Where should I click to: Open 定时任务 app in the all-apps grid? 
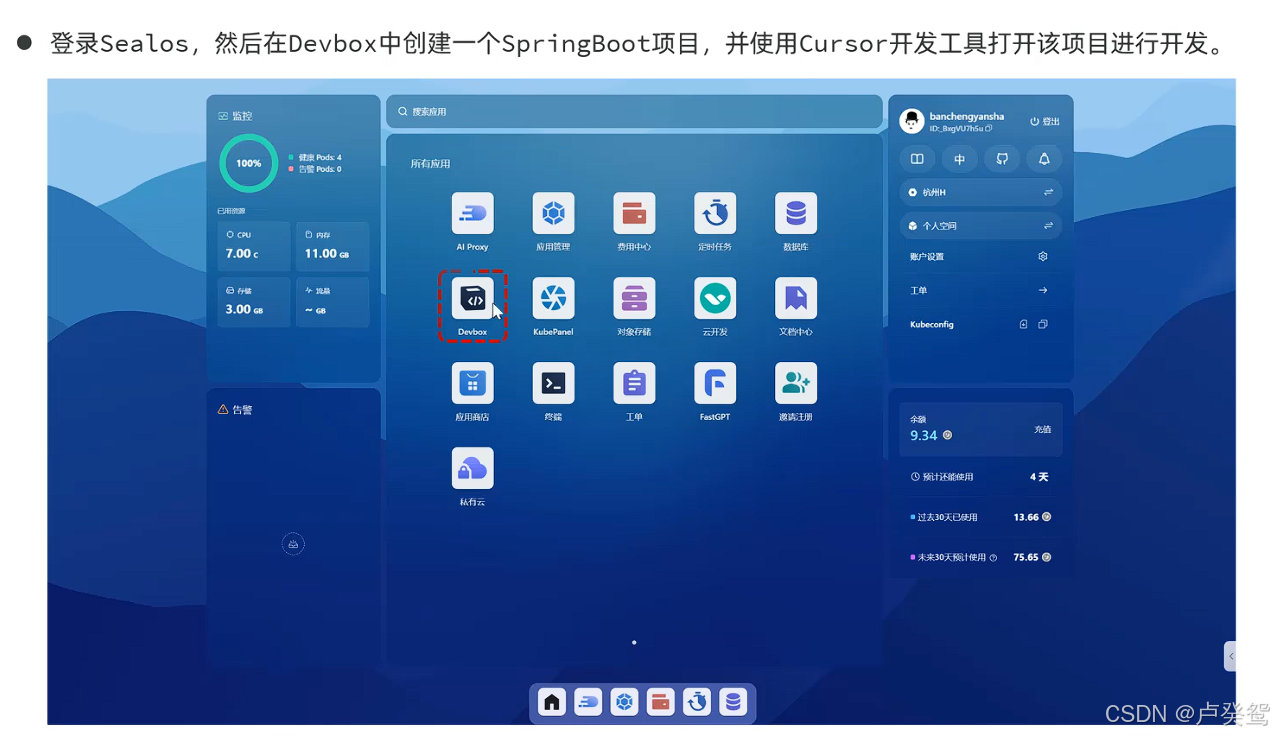(715, 213)
